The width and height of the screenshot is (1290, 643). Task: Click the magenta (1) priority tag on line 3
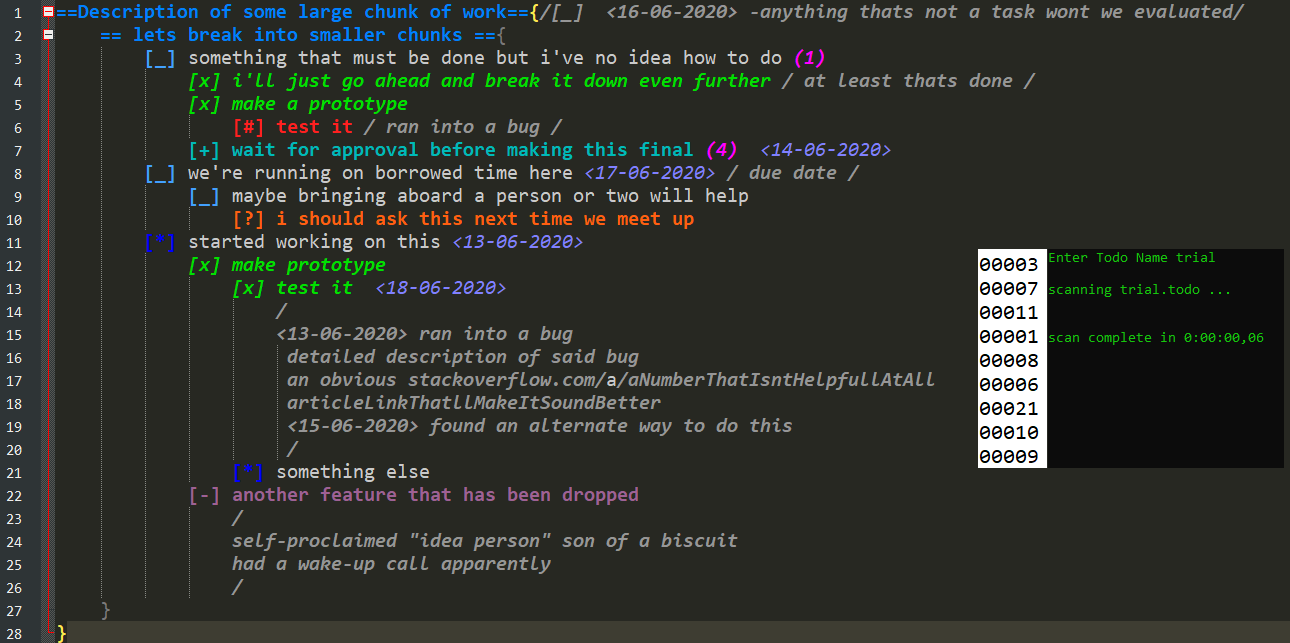click(x=809, y=58)
